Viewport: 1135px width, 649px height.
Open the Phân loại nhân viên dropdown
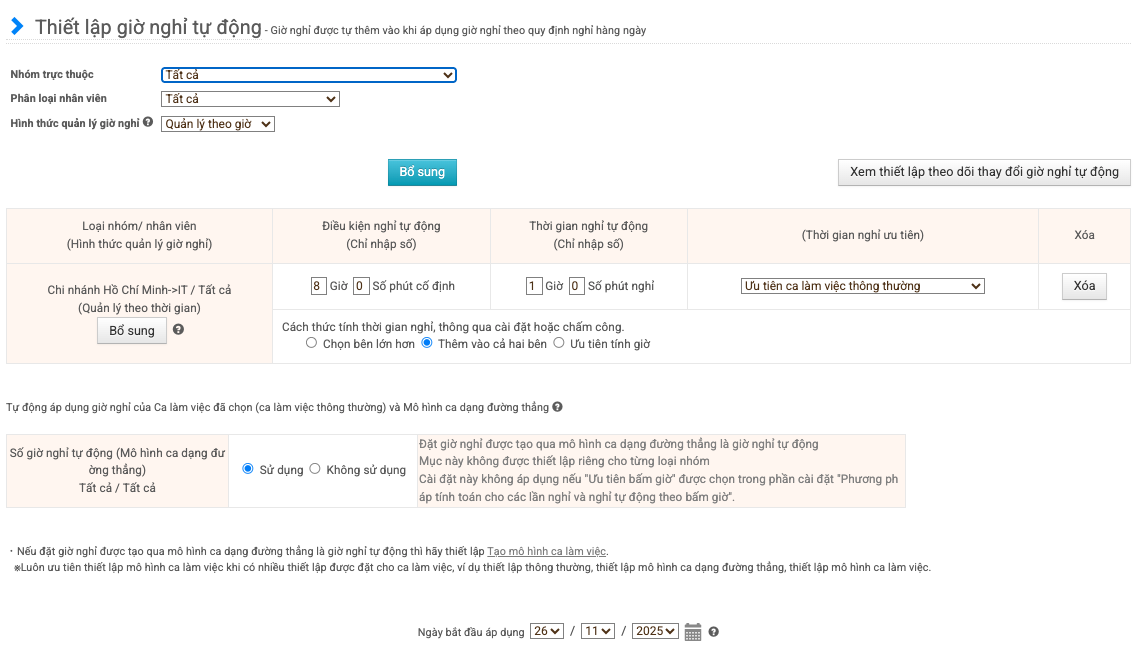(250, 99)
